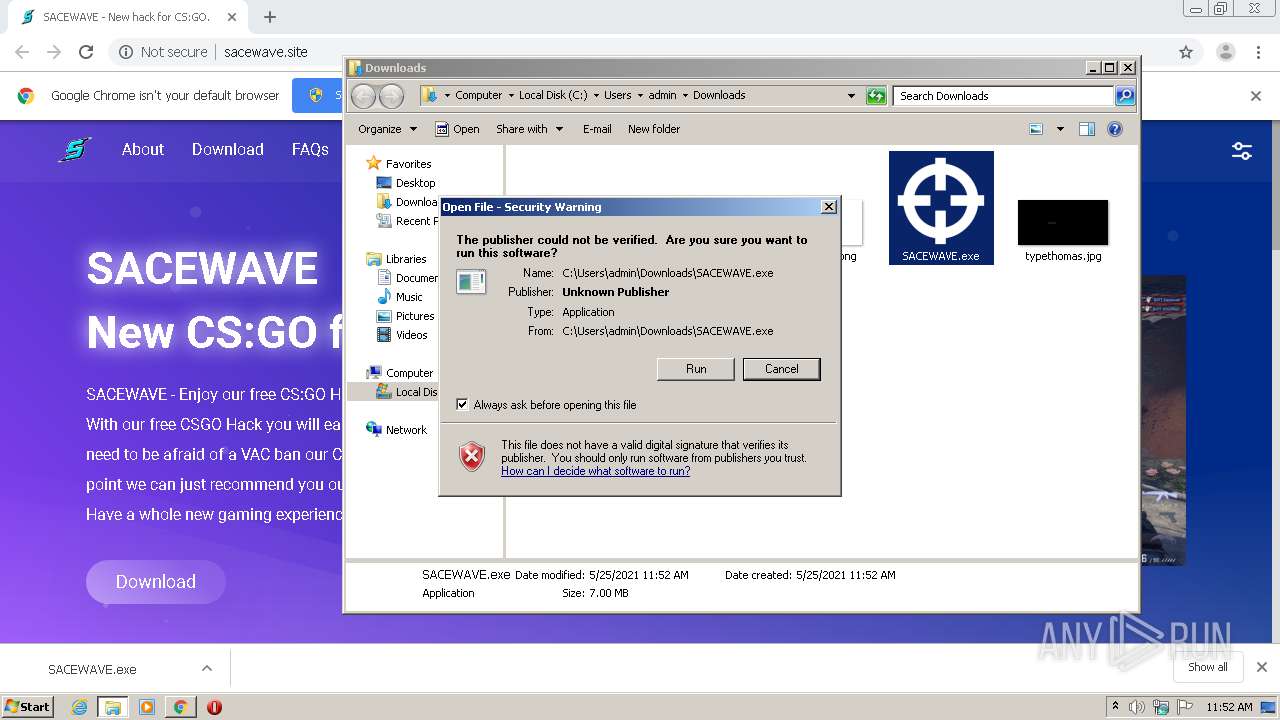Open the Share with dropdown
This screenshot has height=720, width=1280.
(530, 129)
